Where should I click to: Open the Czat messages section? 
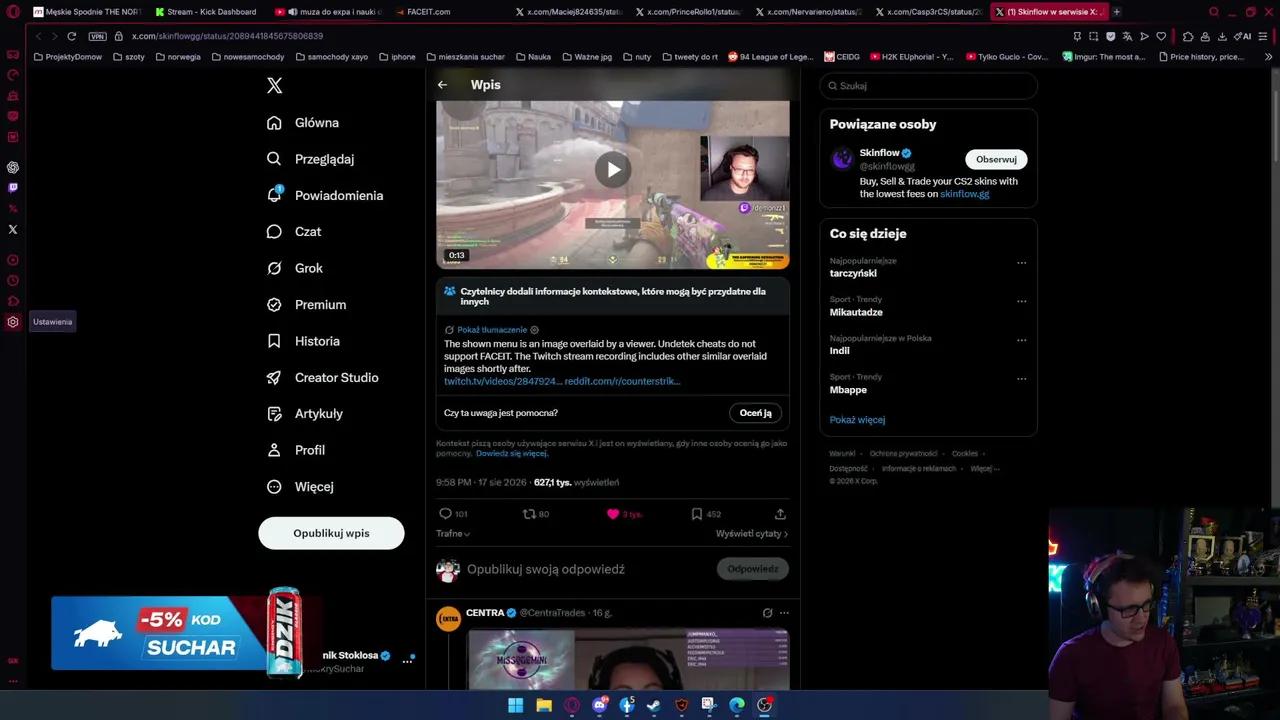[294, 232]
